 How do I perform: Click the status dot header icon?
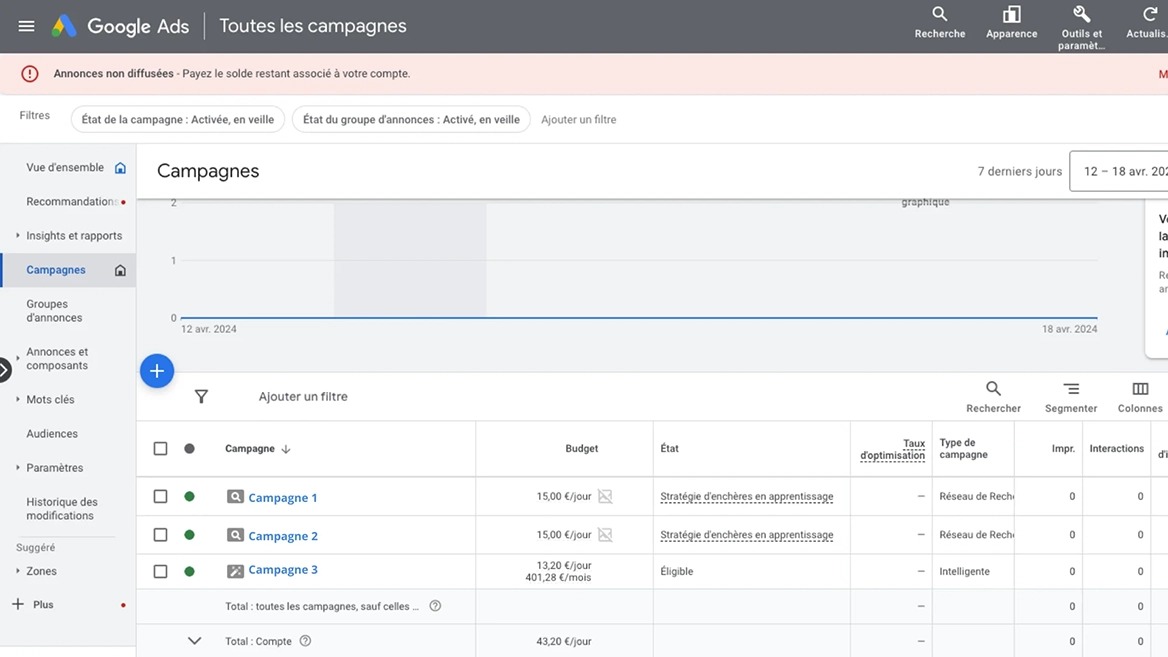click(x=189, y=448)
